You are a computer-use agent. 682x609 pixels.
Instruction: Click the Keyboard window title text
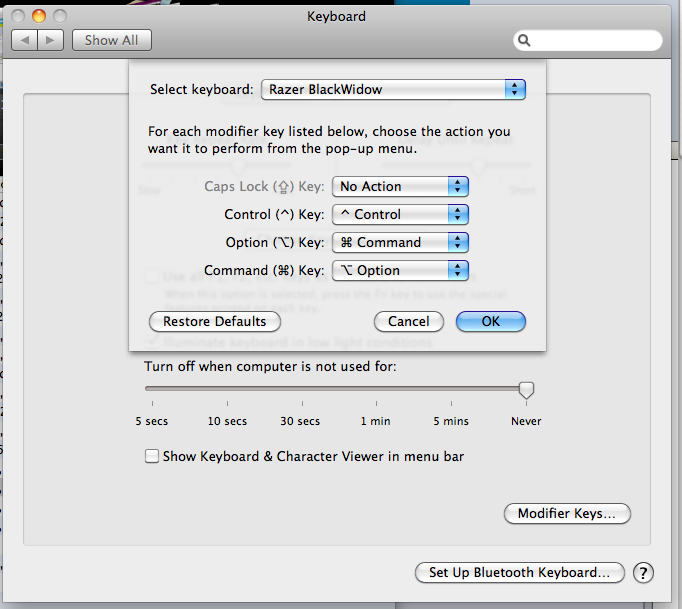[336, 17]
